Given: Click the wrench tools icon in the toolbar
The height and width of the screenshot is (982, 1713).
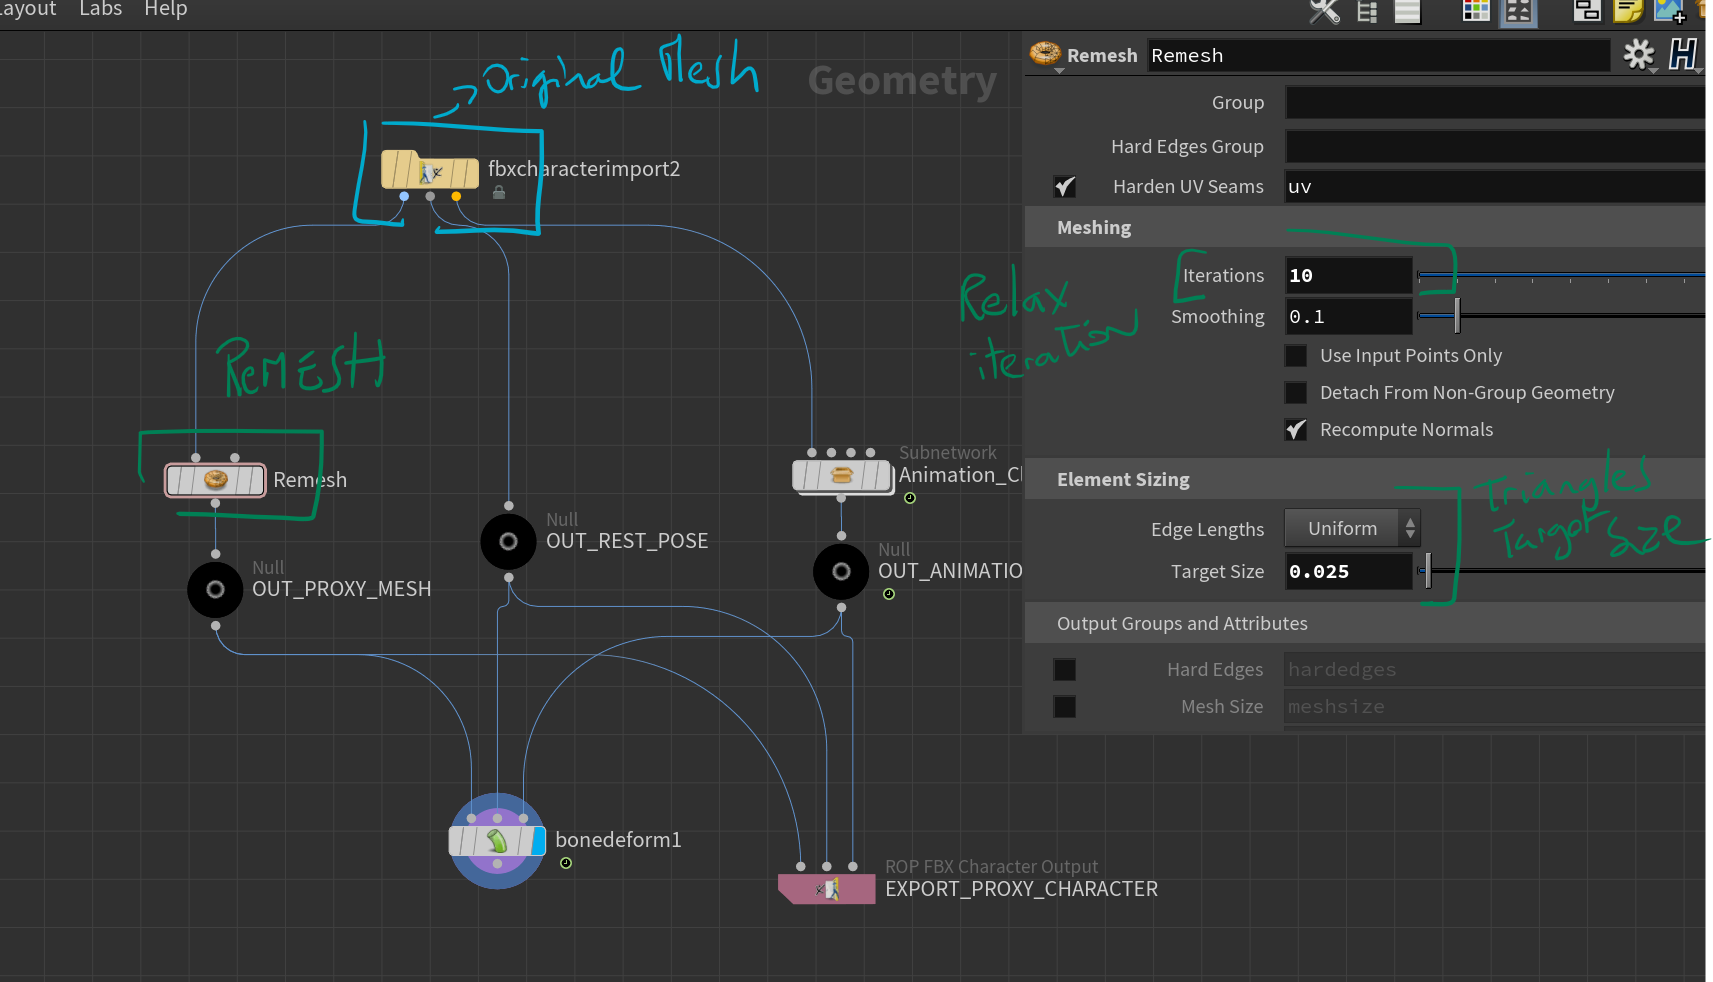Looking at the screenshot, I should point(1322,13).
